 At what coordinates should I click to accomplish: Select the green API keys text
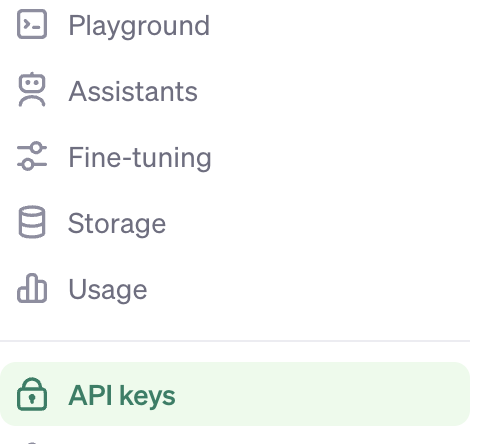(122, 396)
